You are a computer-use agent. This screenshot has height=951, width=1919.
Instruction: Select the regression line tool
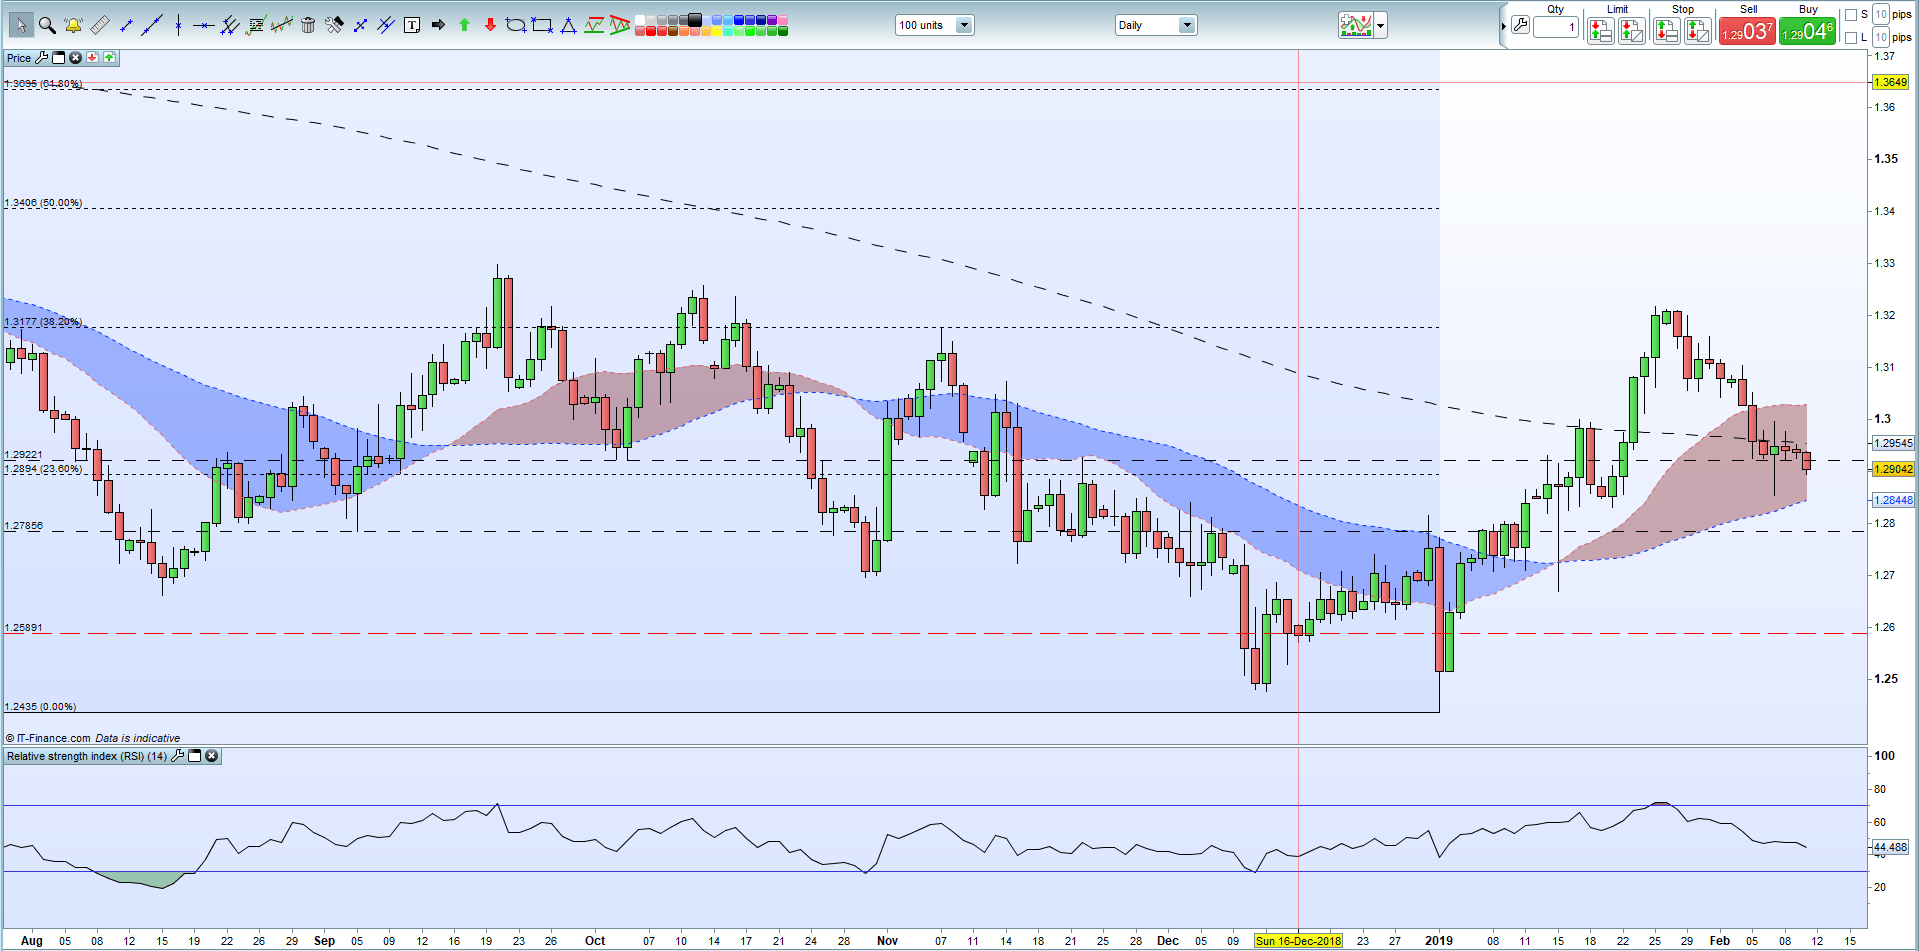(282, 25)
